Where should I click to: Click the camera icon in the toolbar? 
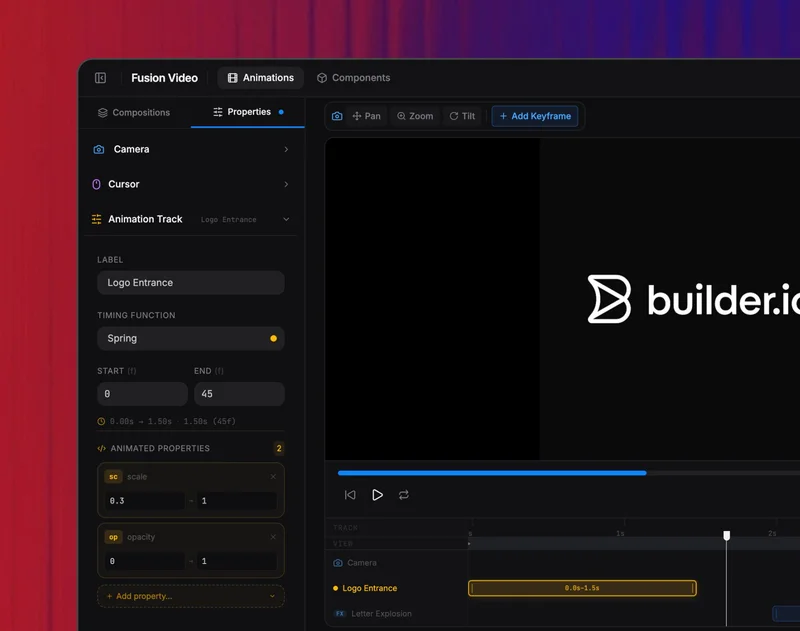(337, 116)
